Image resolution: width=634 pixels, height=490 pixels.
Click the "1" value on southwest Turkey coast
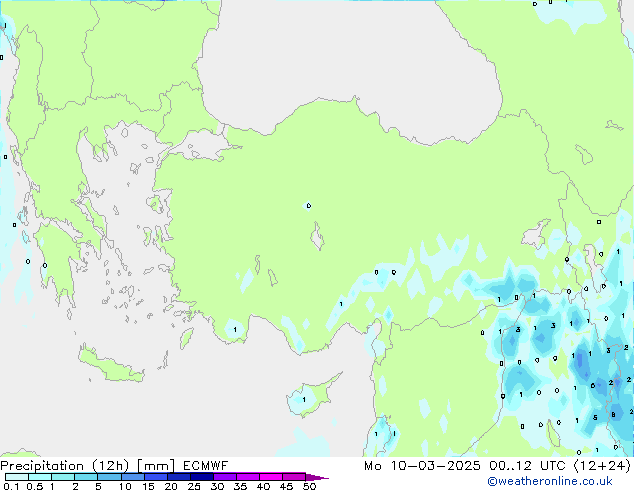click(235, 330)
